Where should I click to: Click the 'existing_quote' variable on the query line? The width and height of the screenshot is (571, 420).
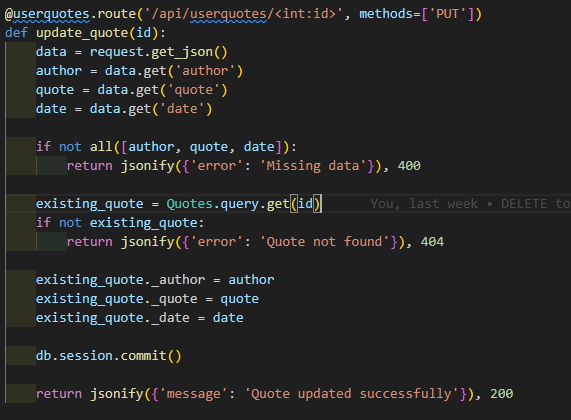pyautogui.click(x=90, y=204)
